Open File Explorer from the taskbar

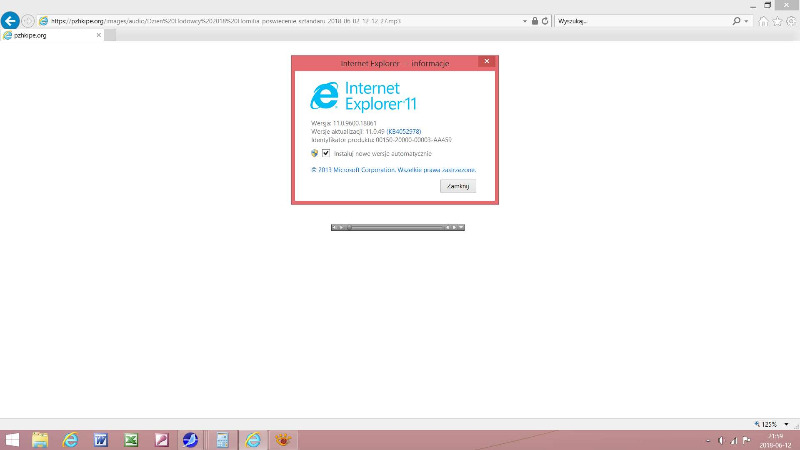click(40, 440)
